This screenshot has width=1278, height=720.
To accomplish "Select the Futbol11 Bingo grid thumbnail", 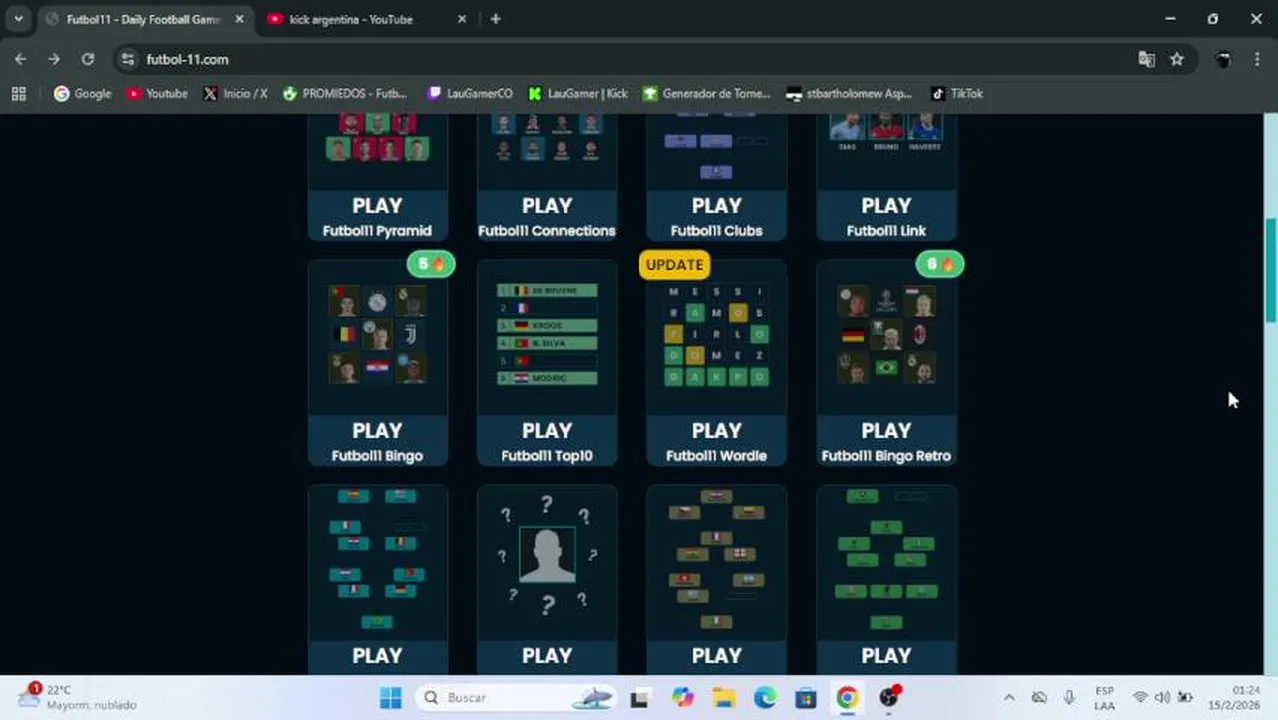I will point(377,334).
